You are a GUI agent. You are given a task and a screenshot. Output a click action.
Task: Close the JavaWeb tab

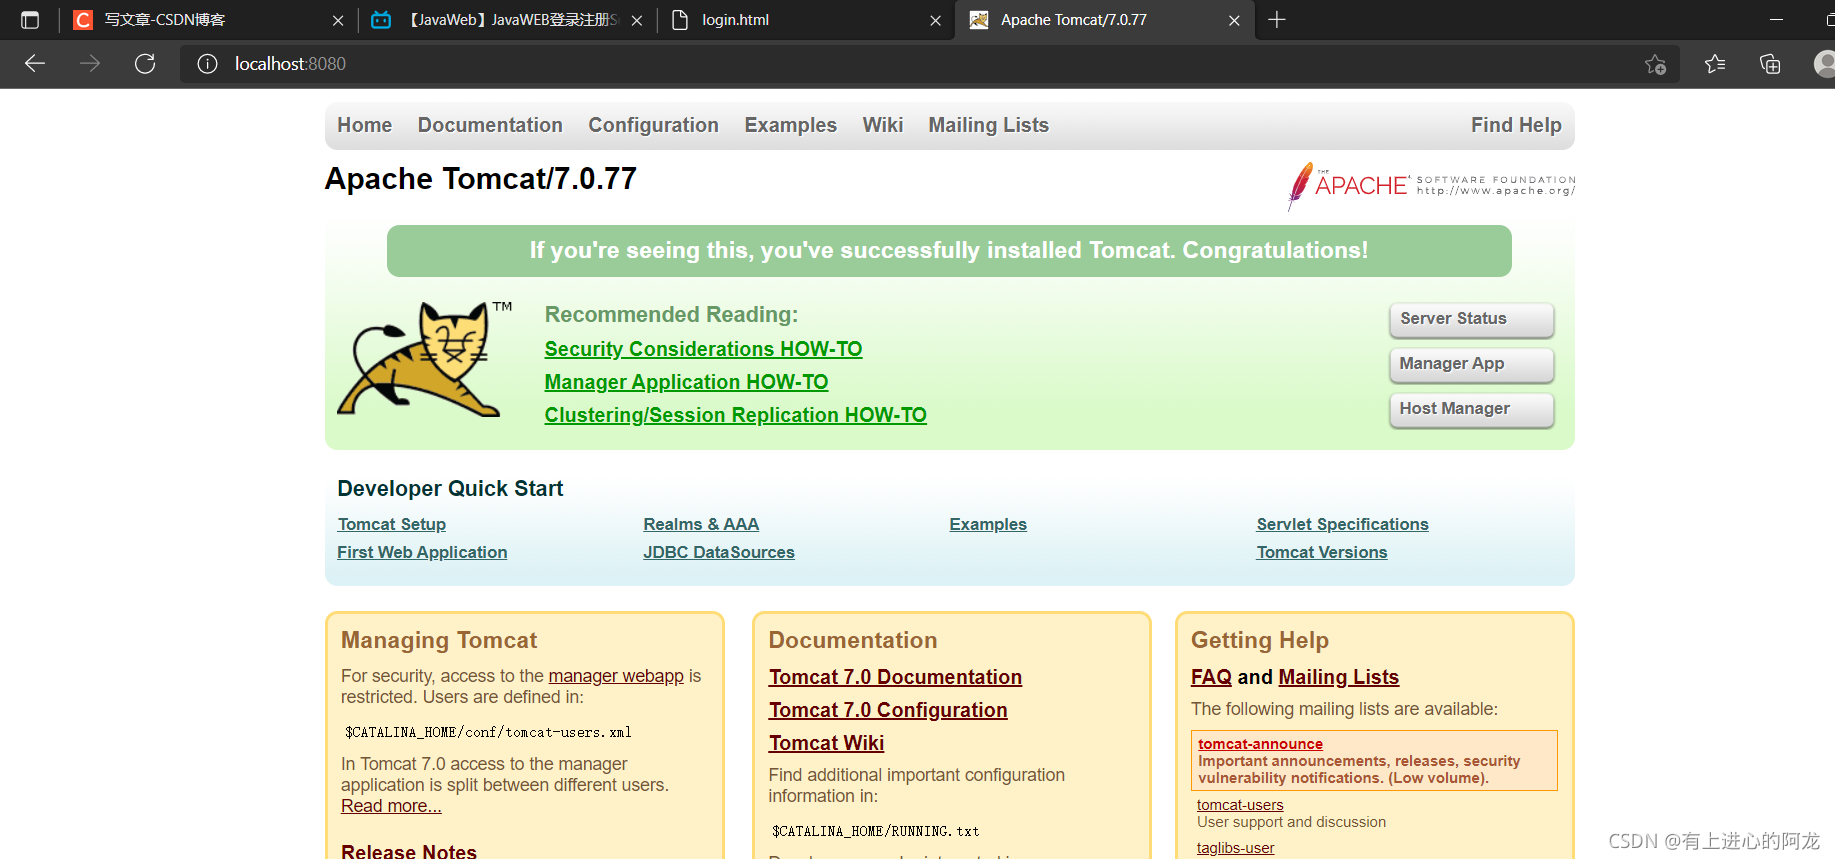coord(637,20)
